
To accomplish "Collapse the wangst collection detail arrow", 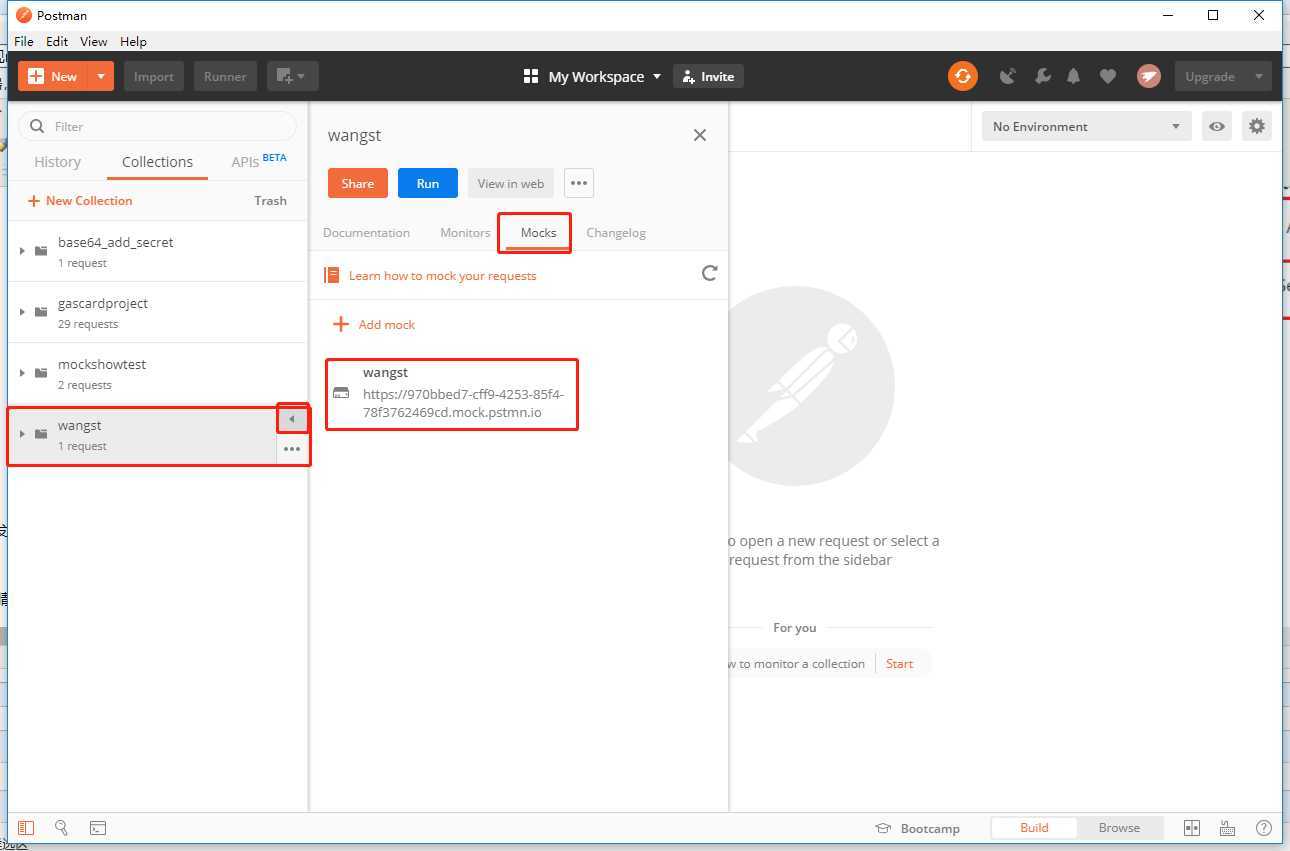I will [292, 419].
